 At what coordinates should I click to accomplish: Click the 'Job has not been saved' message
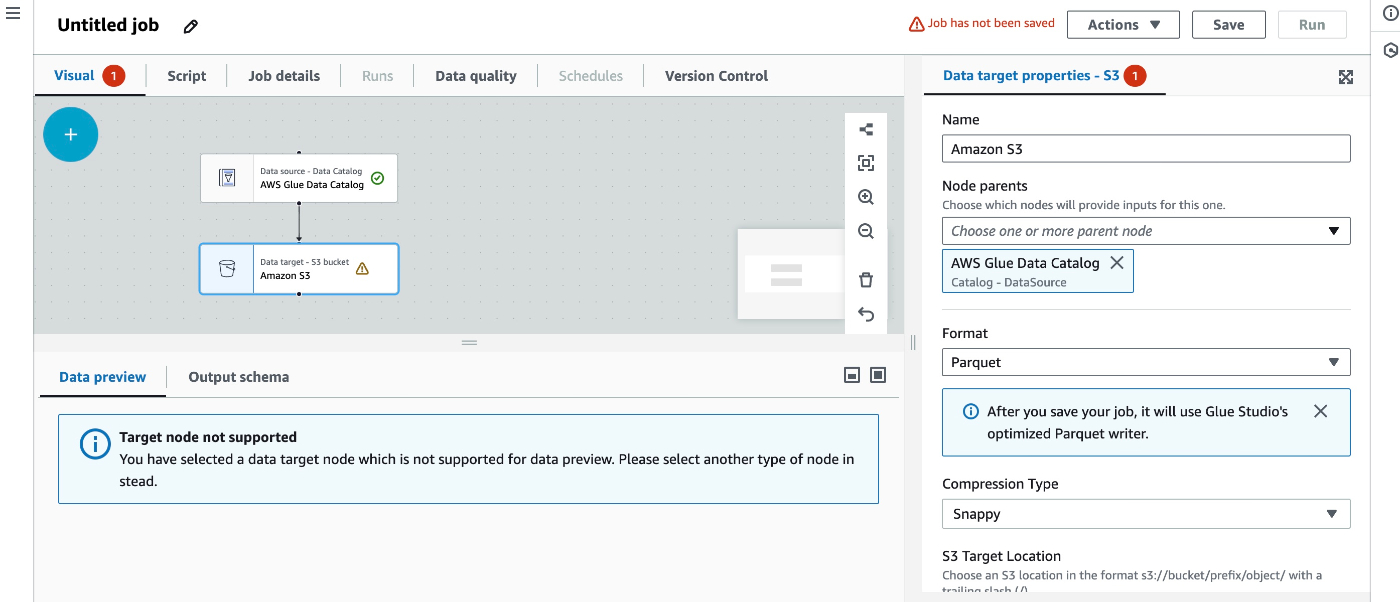coord(991,23)
